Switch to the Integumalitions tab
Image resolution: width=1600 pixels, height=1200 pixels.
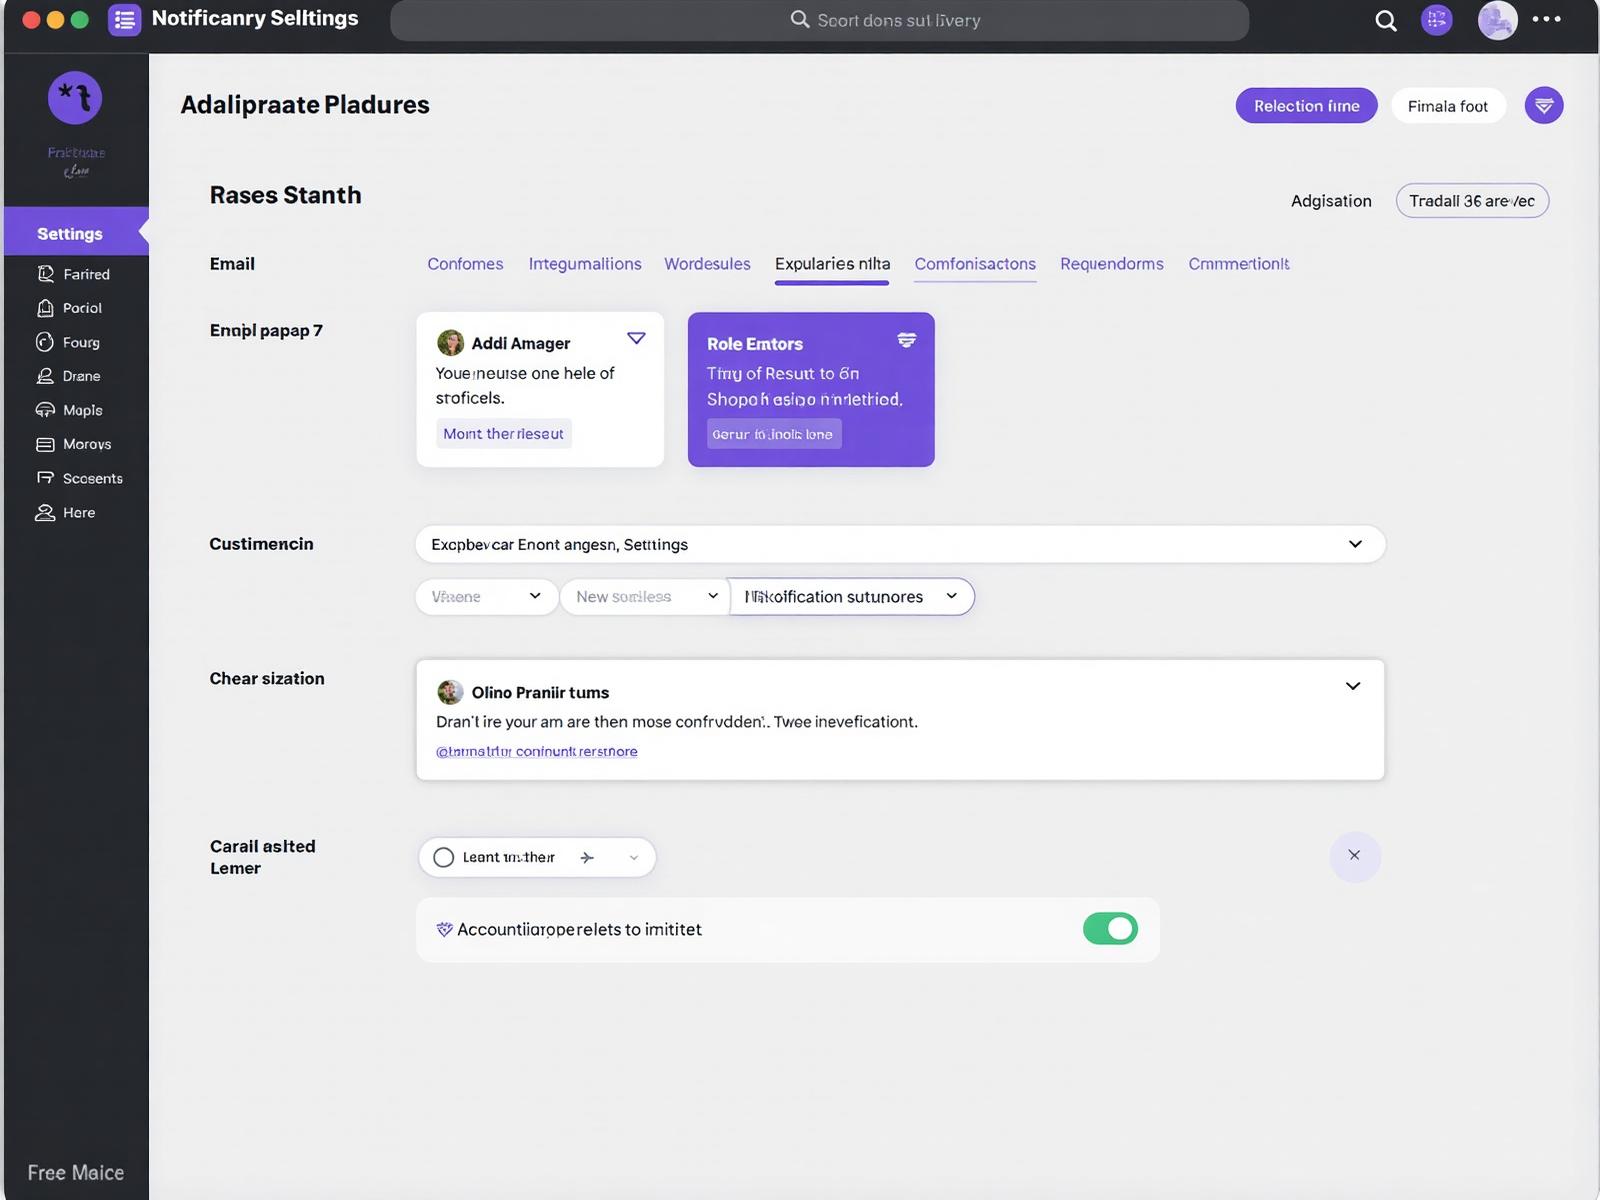click(x=585, y=264)
